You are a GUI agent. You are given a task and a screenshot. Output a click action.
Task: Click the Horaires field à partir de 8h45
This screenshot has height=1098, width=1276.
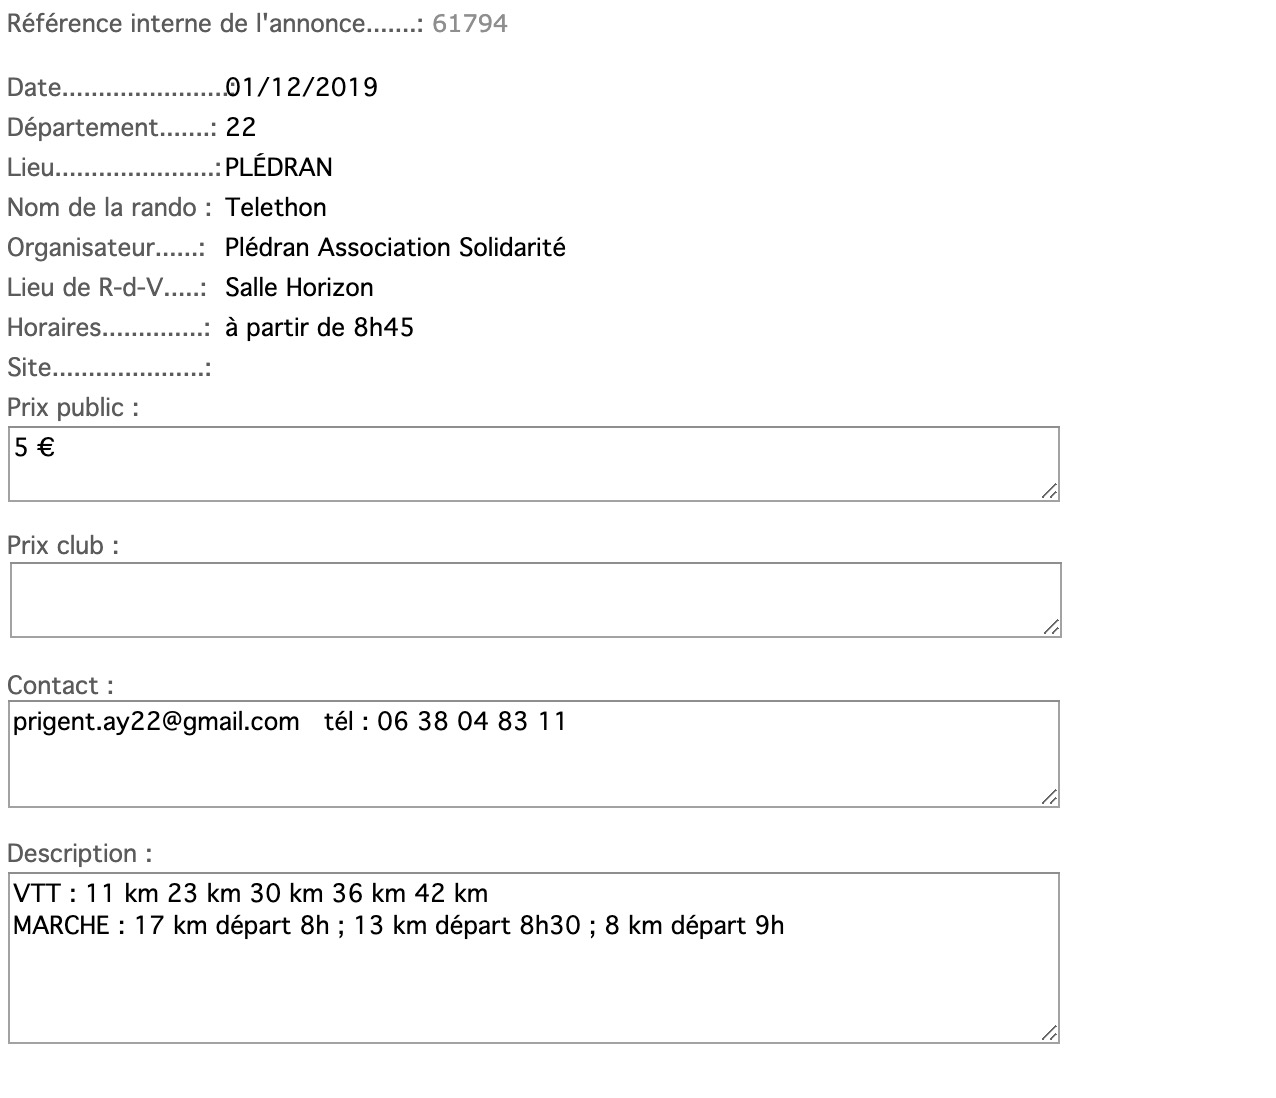tap(319, 328)
